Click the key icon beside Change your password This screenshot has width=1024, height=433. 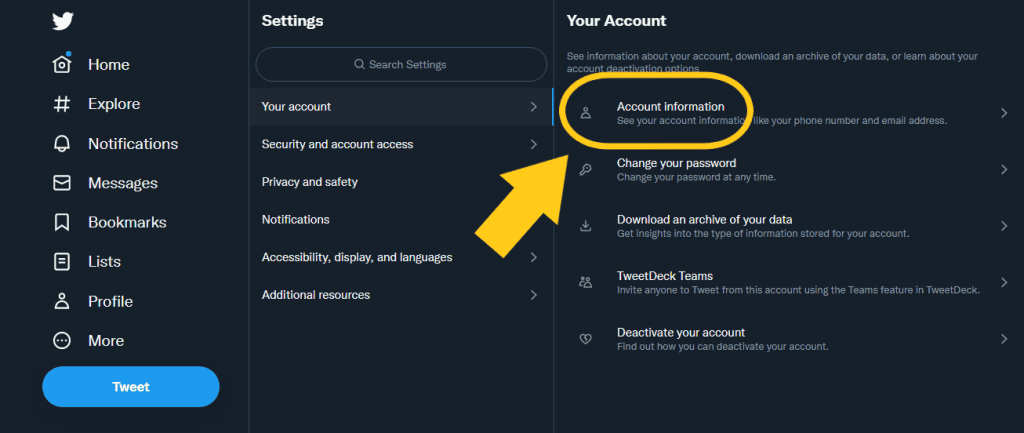pyautogui.click(x=586, y=170)
